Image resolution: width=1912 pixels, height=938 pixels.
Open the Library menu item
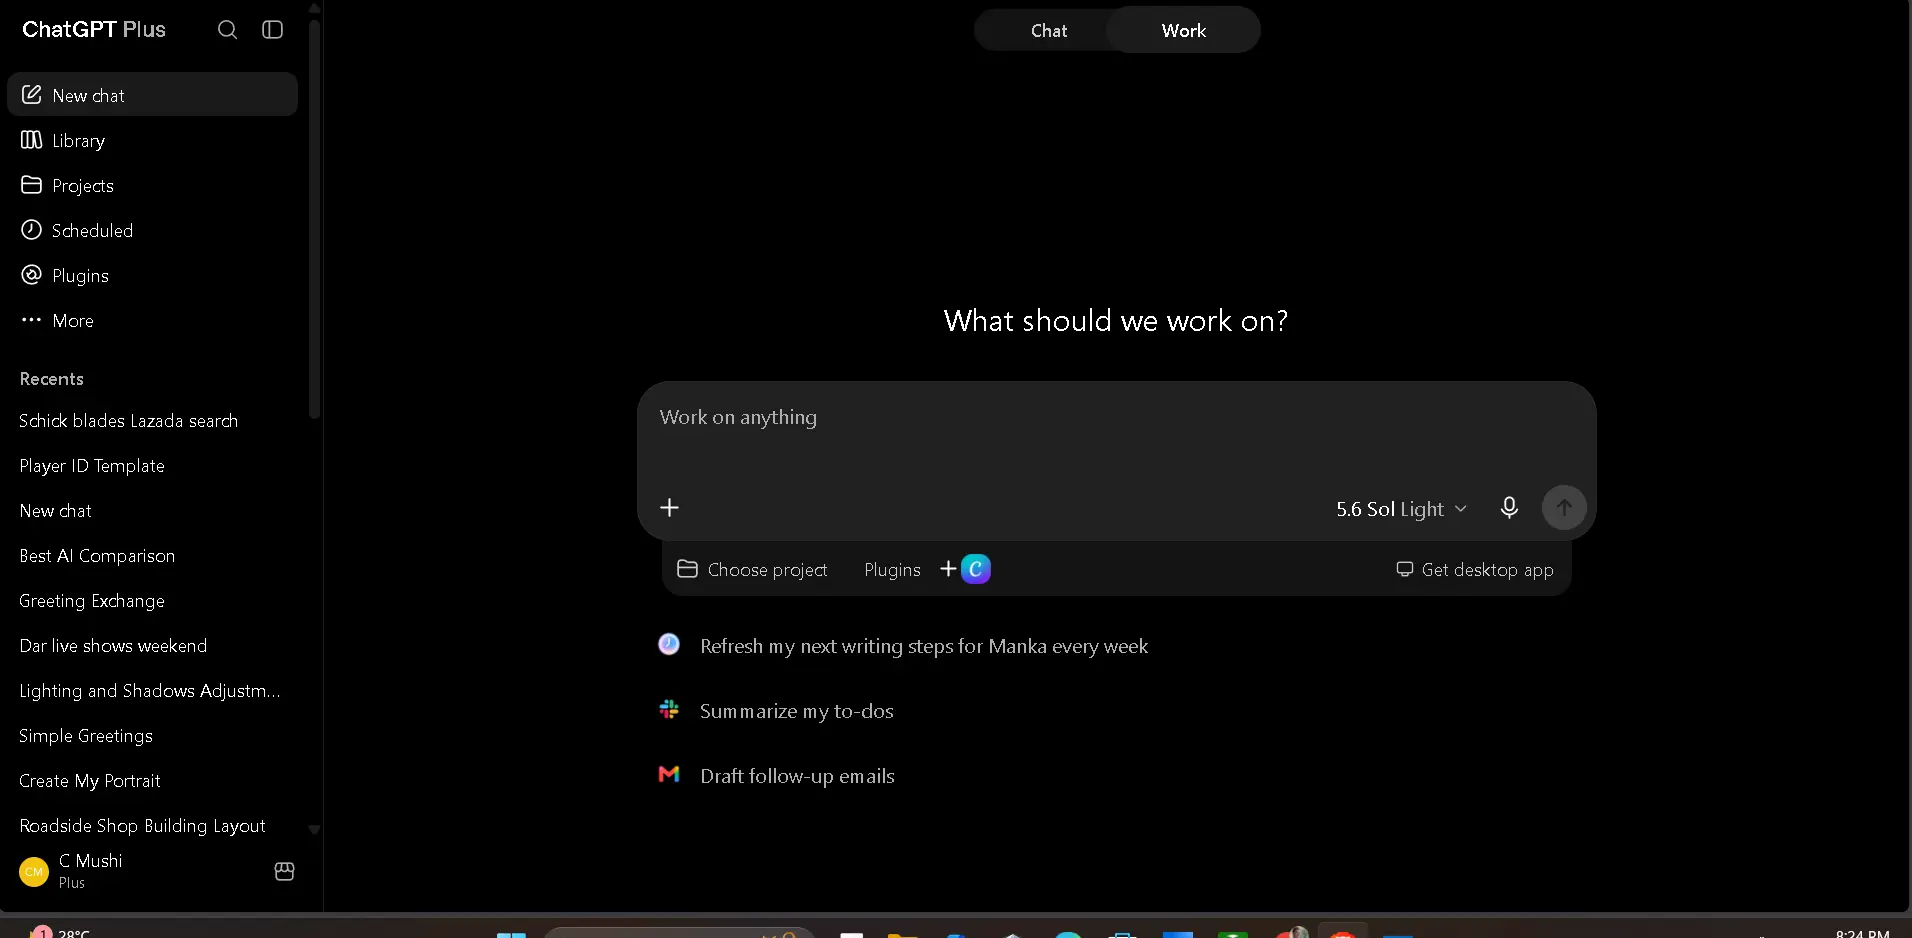(153, 140)
